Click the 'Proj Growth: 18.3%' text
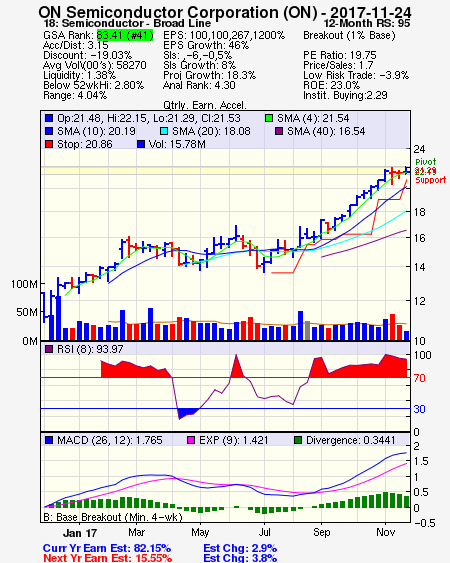Viewport: 450px width, 563px height. click(209, 75)
